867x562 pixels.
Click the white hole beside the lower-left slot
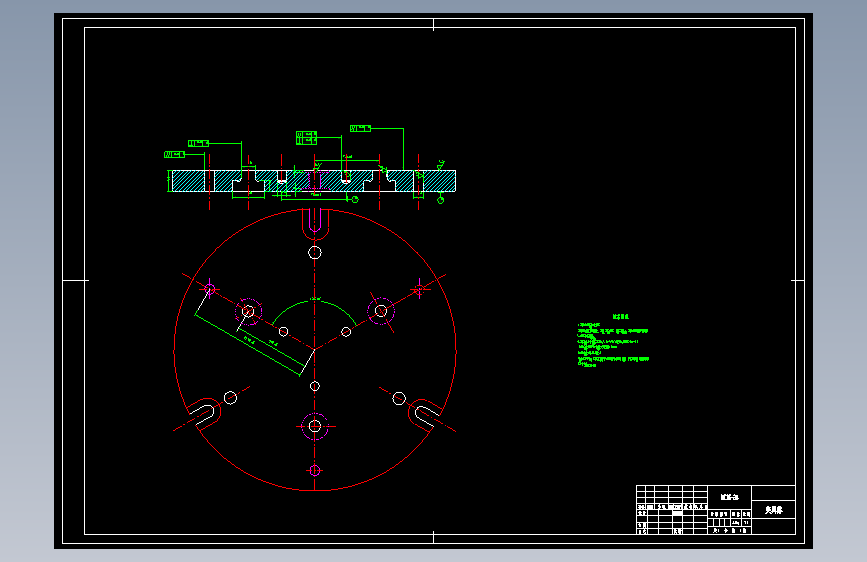[x=231, y=398]
